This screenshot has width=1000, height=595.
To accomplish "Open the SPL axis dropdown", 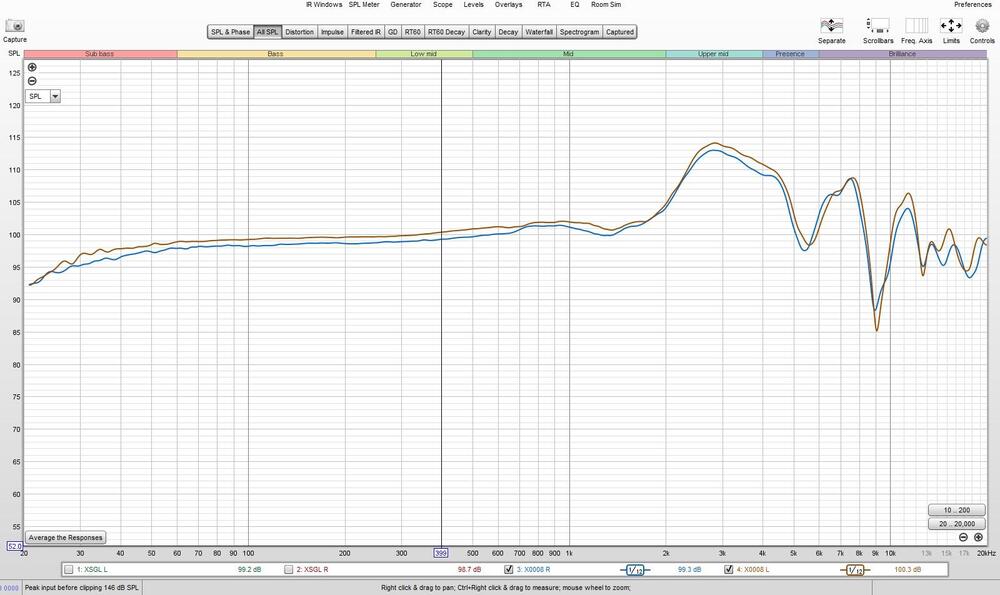I will coord(55,96).
